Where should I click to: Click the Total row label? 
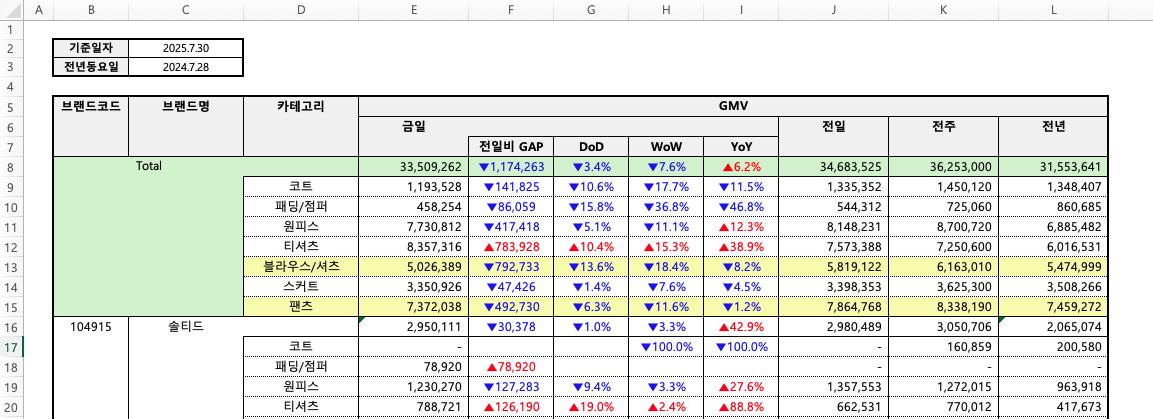(x=149, y=166)
